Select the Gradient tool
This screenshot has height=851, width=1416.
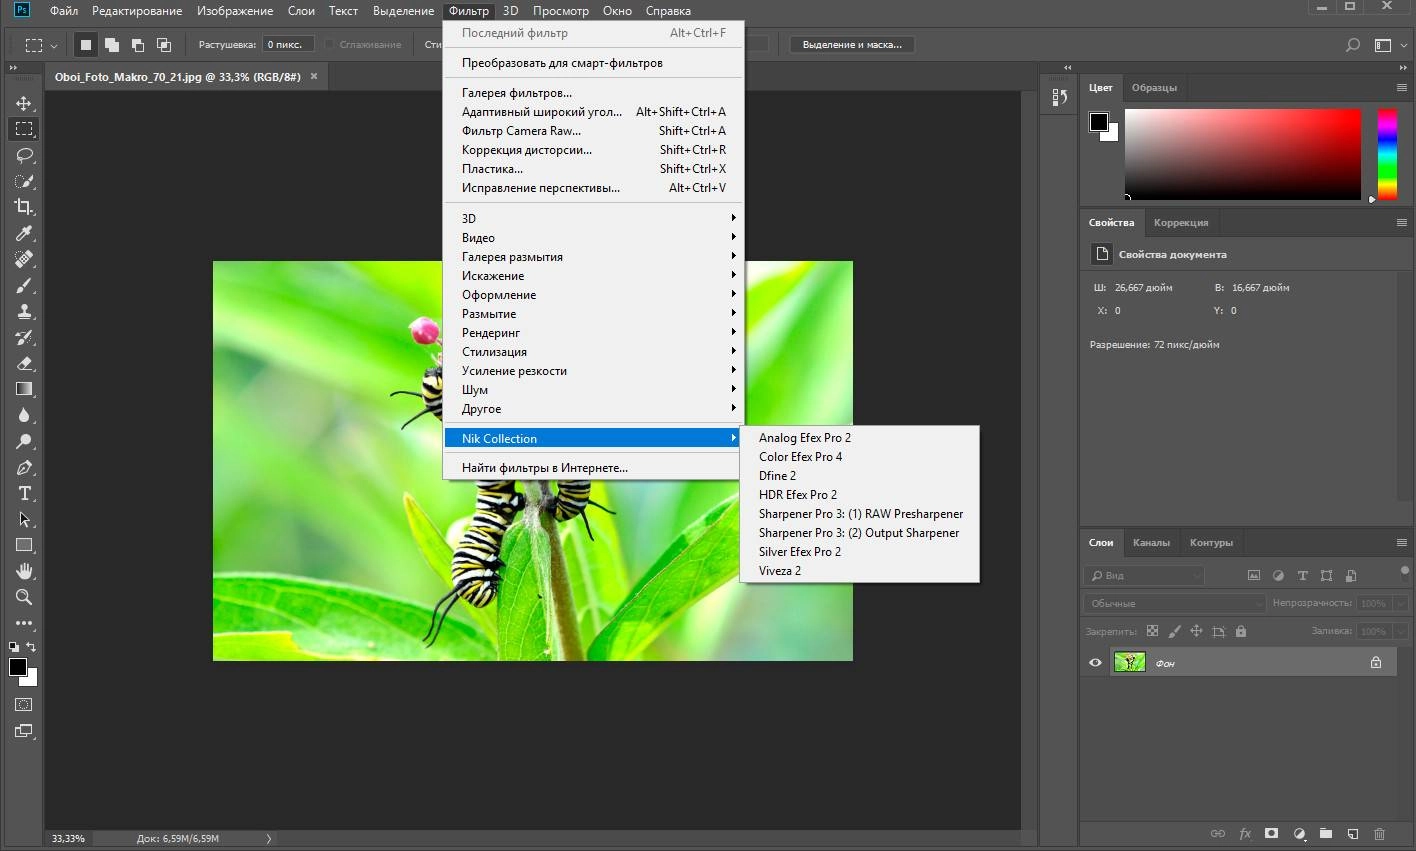[x=24, y=389]
